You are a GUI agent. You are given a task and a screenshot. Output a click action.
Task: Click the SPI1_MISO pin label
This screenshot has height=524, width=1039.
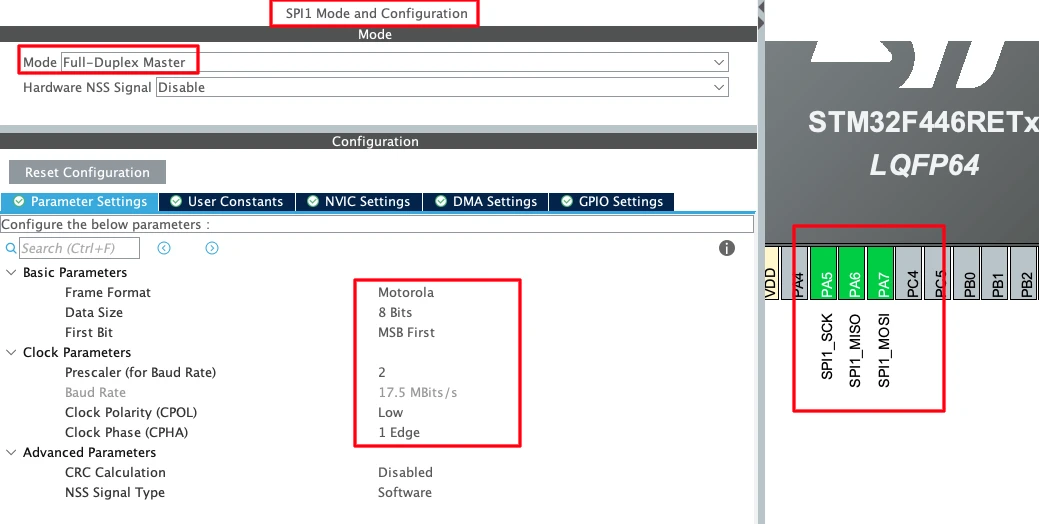pos(855,350)
